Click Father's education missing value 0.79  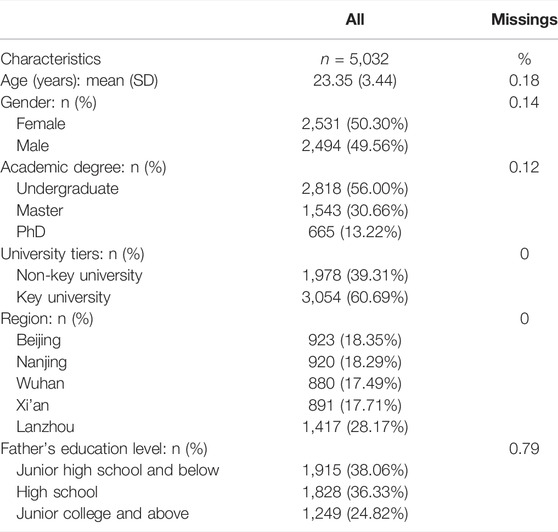(x=524, y=449)
